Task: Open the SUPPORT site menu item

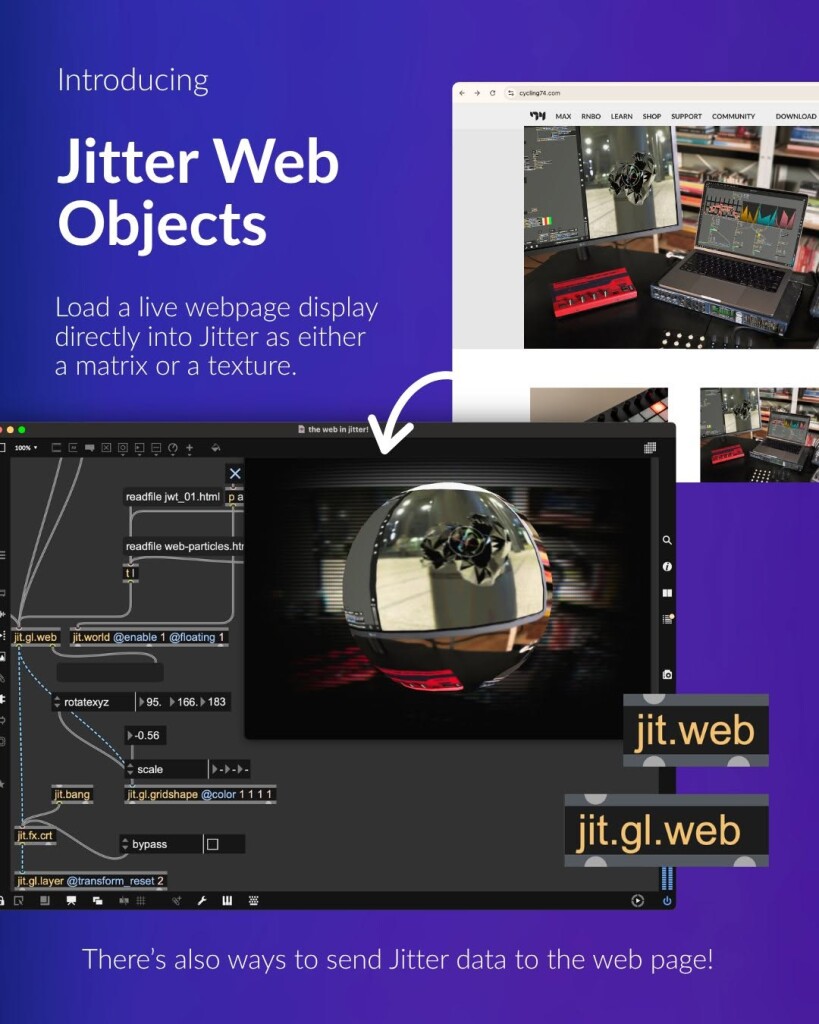Action: click(x=686, y=116)
